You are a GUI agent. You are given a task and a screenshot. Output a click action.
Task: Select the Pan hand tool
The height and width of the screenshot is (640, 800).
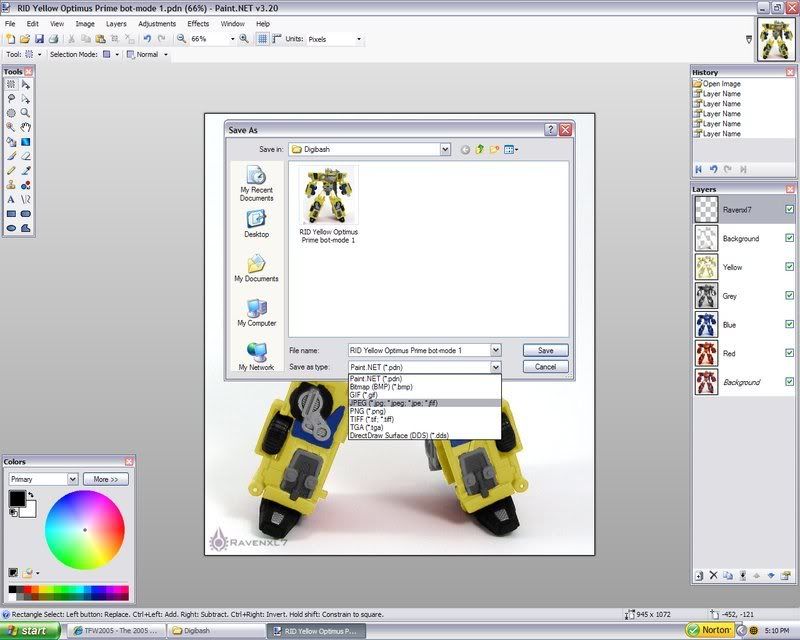point(26,127)
